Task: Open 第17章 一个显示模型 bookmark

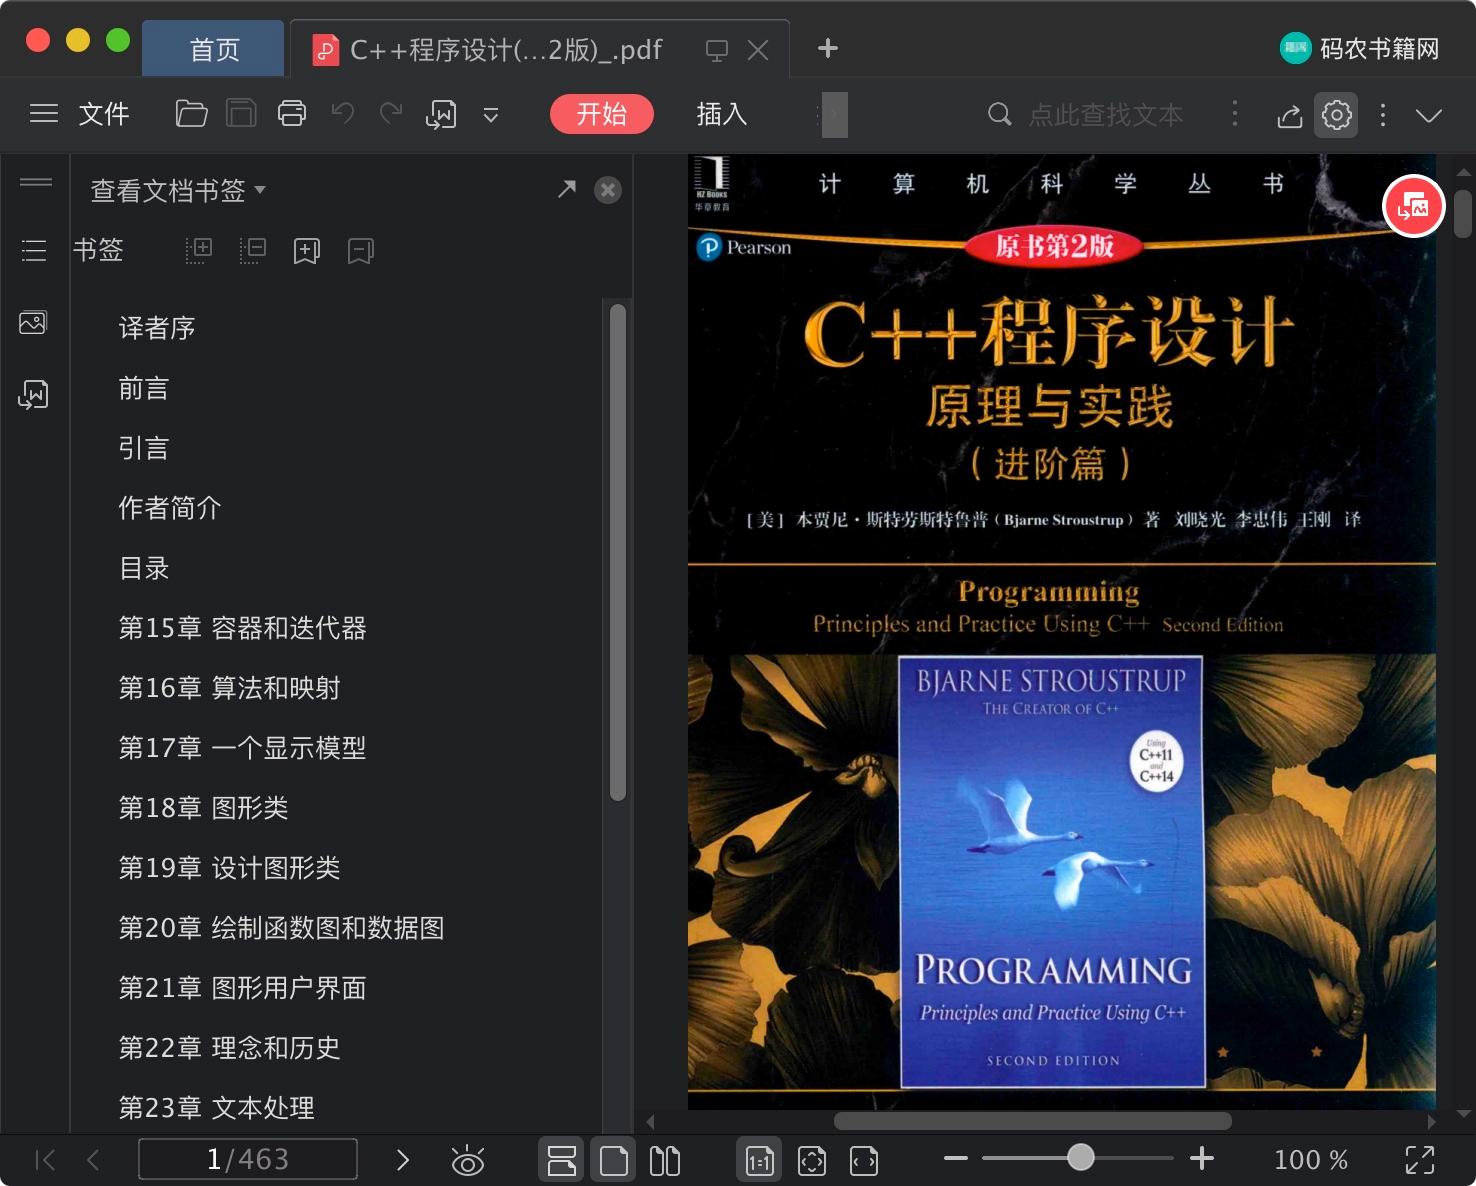Action: pos(243,748)
